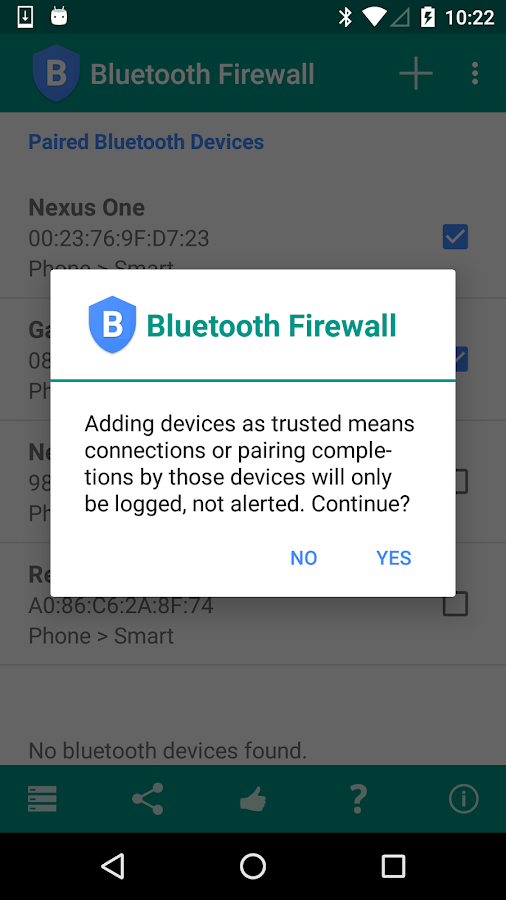This screenshot has height=900, width=506.
Task: Tap the Bluetooth Firewall shield logo in the header
Action: [56, 73]
